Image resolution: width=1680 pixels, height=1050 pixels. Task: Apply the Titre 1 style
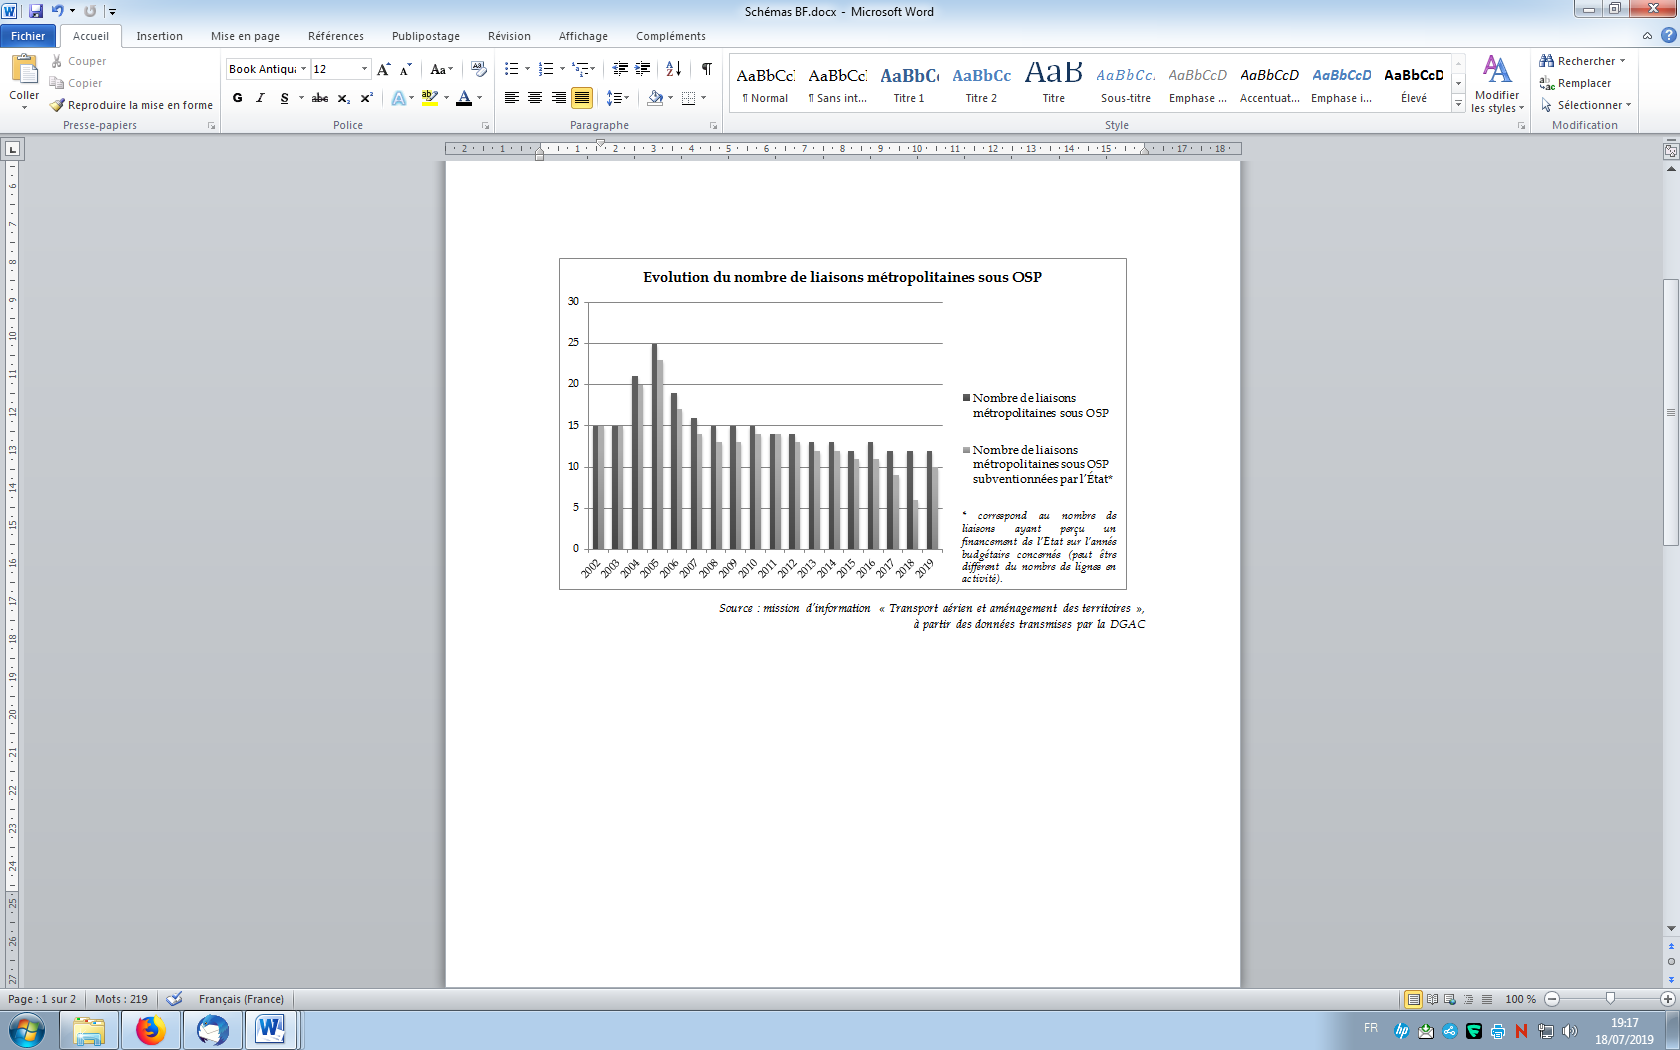pyautogui.click(x=909, y=83)
